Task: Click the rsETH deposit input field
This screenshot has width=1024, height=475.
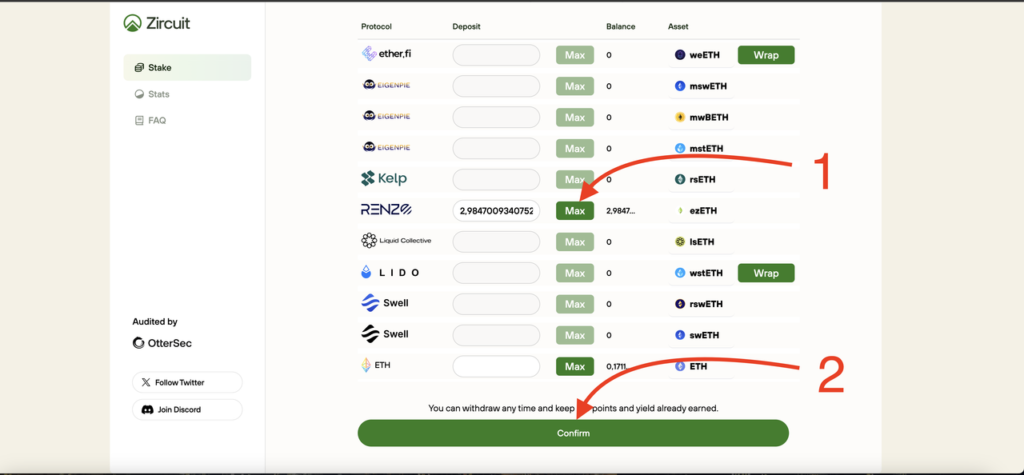Action: [496, 180]
